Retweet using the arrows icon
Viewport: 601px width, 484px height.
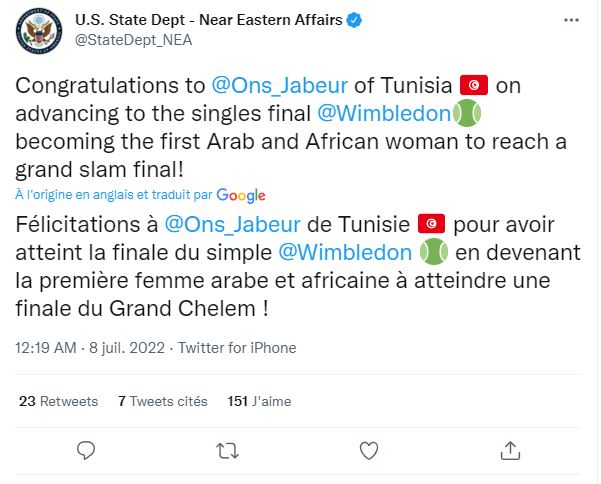228,449
